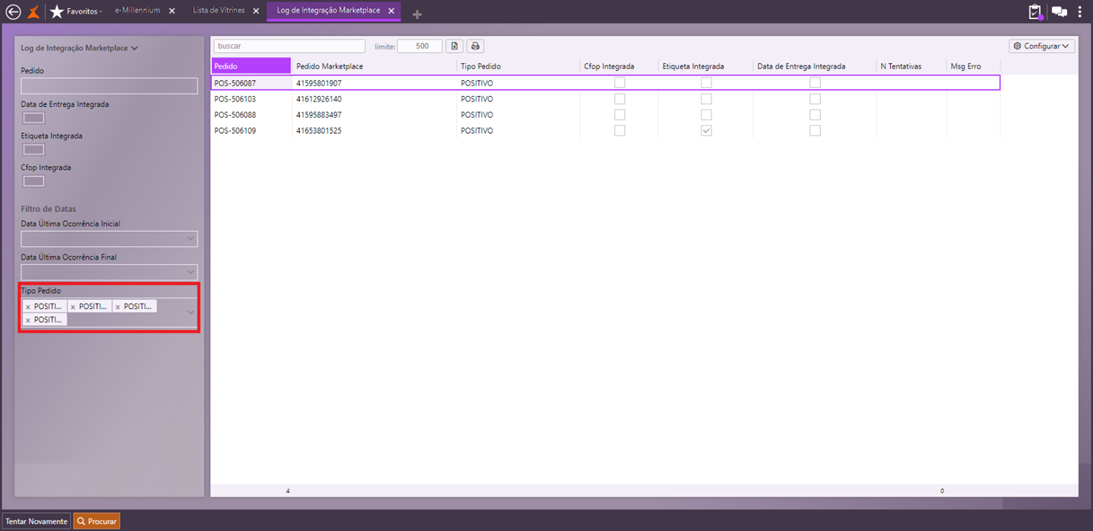Uncheck Etiqueta Integrada for POS-506109
The width and height of the screenshot is (1093, 531).
(706, 130)
